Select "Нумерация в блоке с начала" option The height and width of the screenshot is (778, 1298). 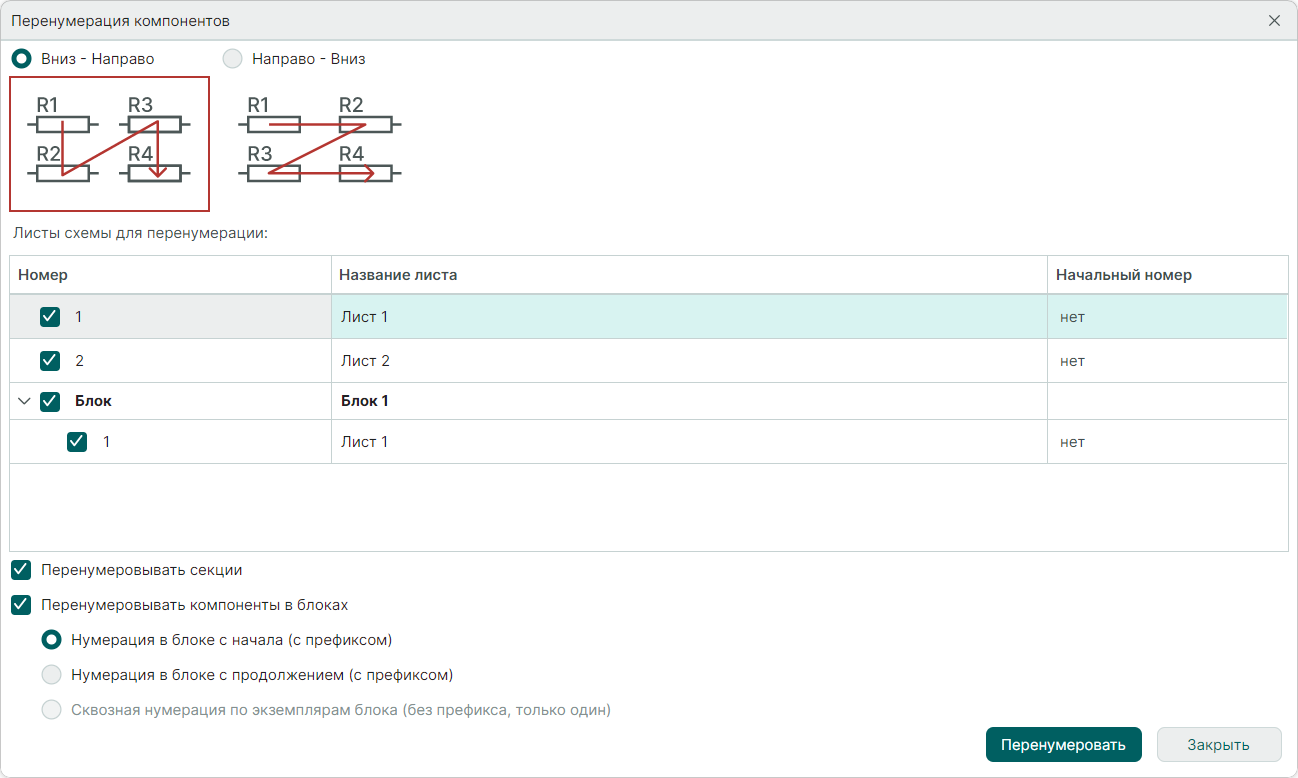(x=51, y=640)
